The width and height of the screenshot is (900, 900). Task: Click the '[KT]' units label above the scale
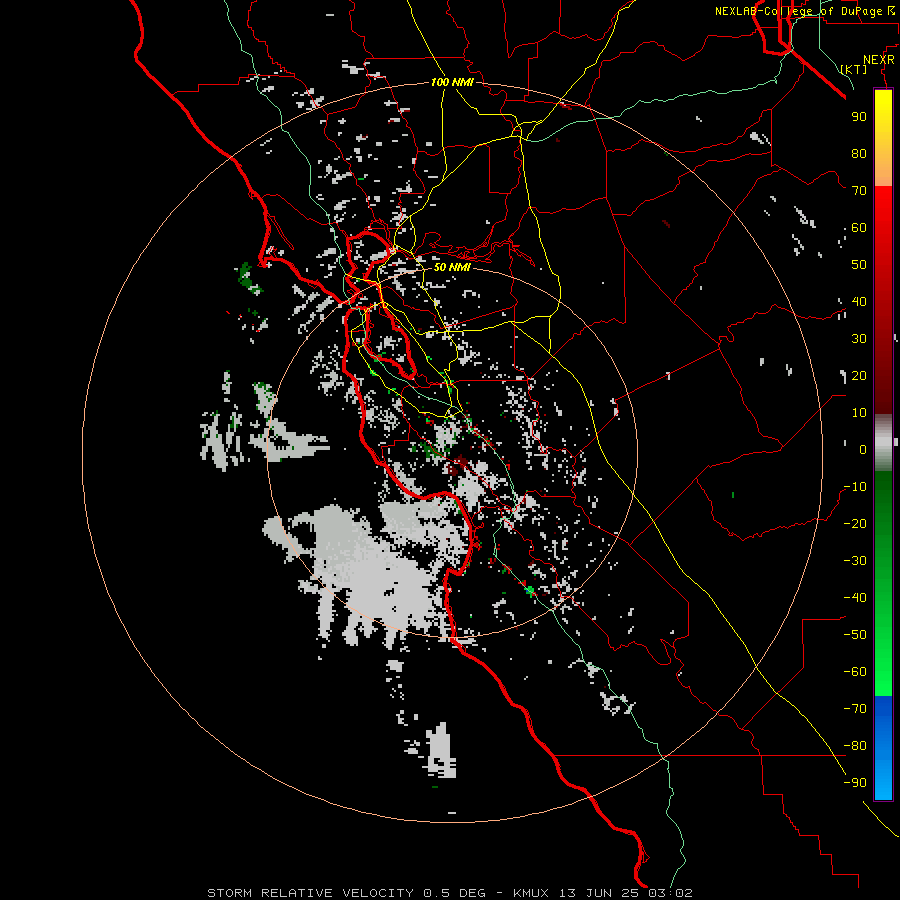coord(854,69)
